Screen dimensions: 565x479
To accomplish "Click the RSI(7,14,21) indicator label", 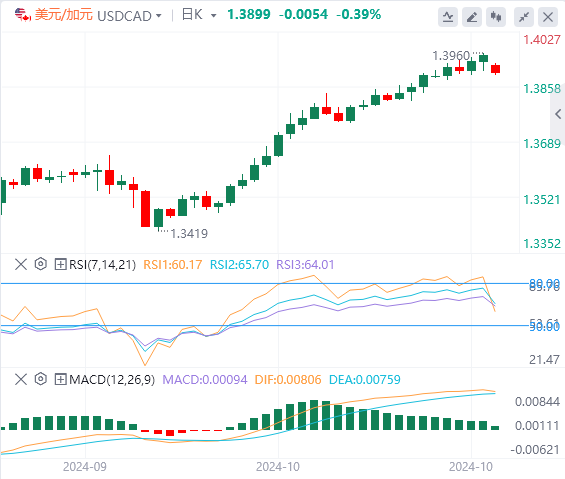I will click(102, 265).
